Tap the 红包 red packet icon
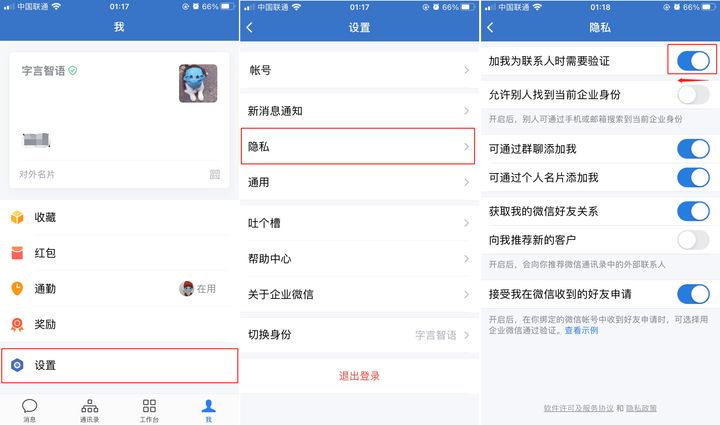Viewport: 720px width, 425px height. click(x=17, y=253)
